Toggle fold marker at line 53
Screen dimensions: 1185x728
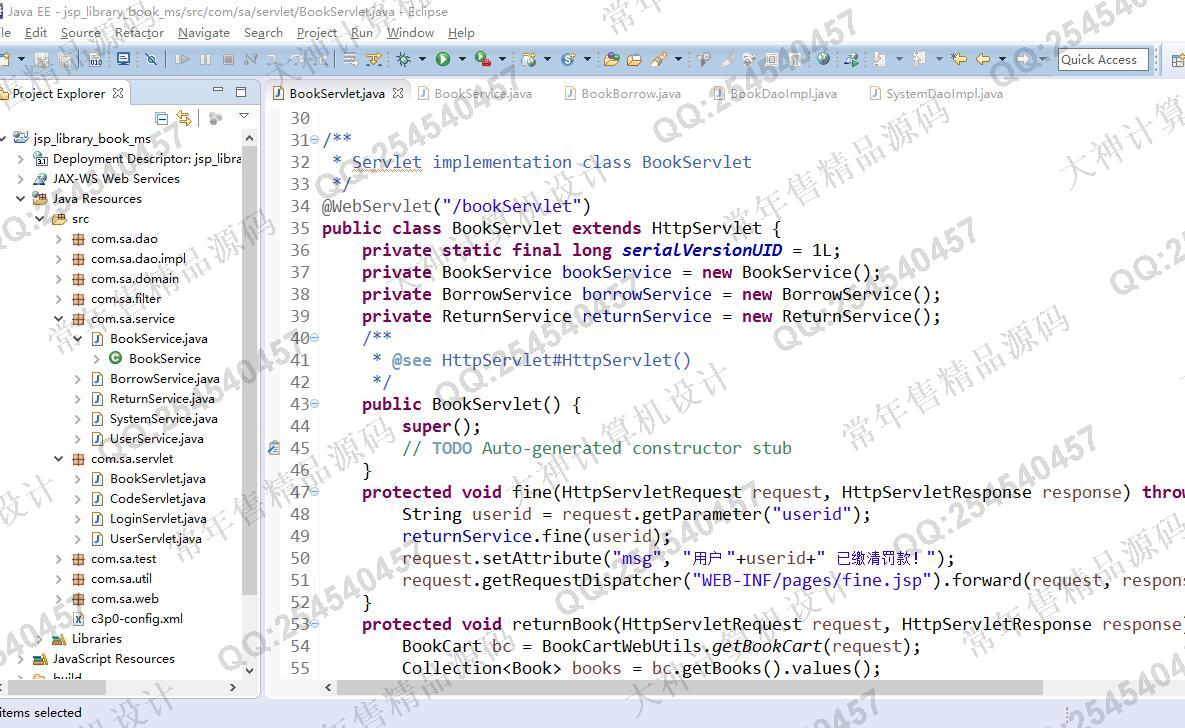click(314, 624)
